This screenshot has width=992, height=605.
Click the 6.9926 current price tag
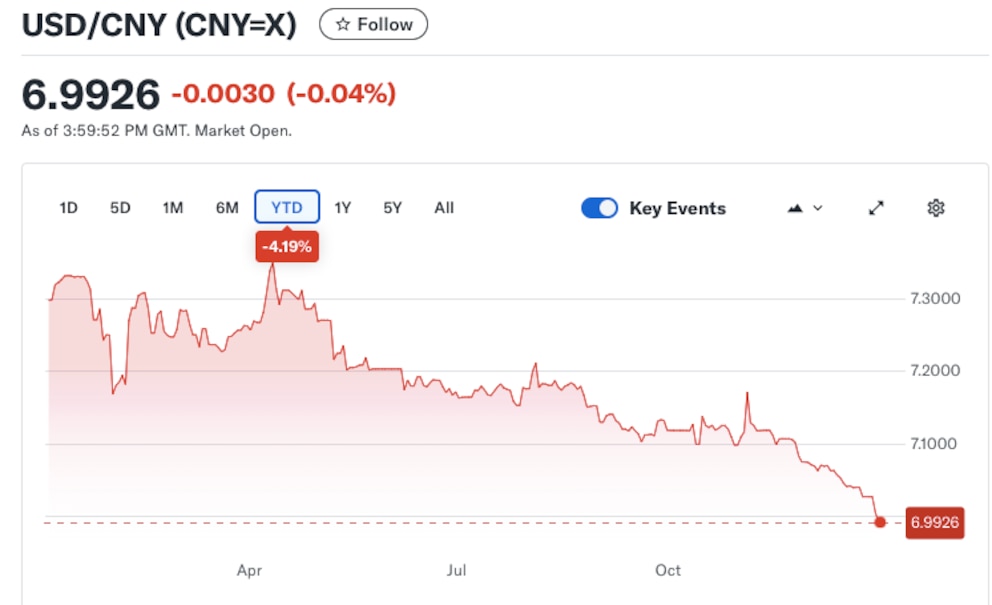935,522
